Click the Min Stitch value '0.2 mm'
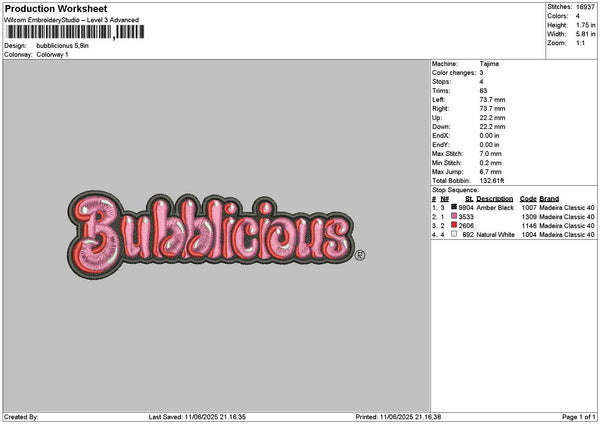The height and width of the screenshot is (424, 600). [491, 163]
